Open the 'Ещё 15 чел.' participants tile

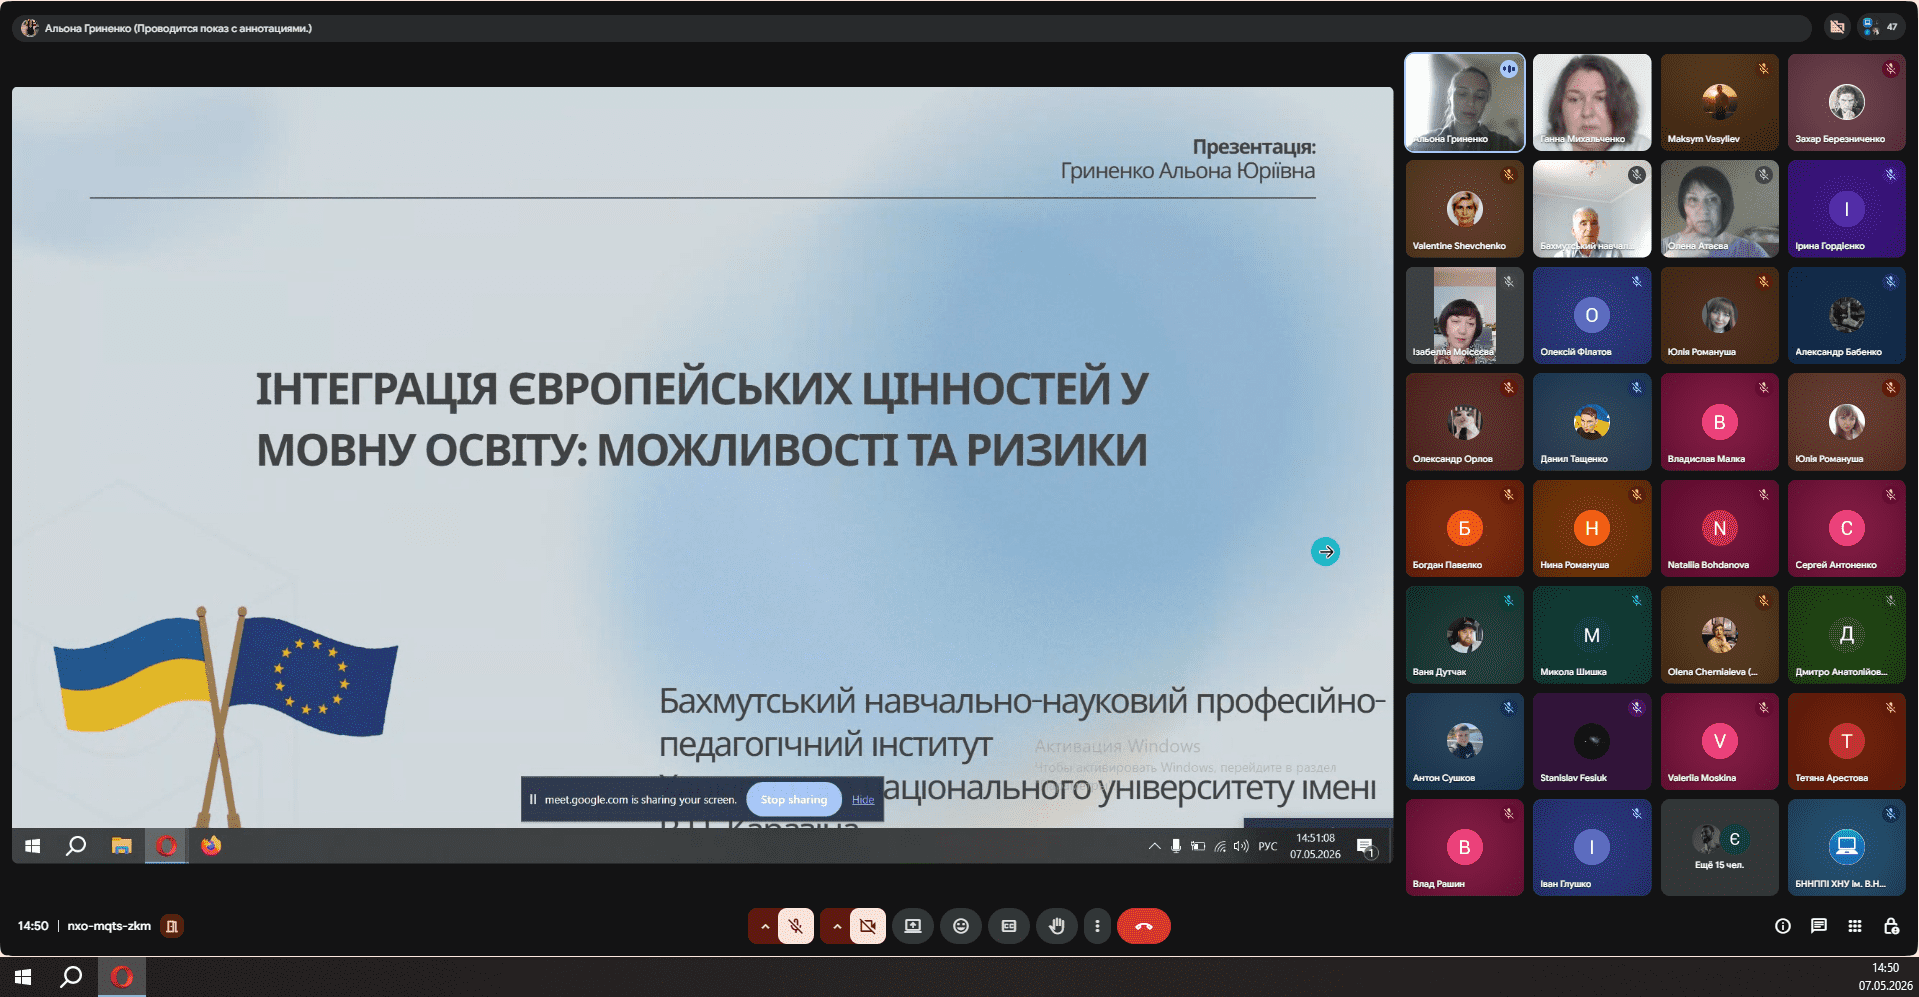click(x=1719, y=847)
